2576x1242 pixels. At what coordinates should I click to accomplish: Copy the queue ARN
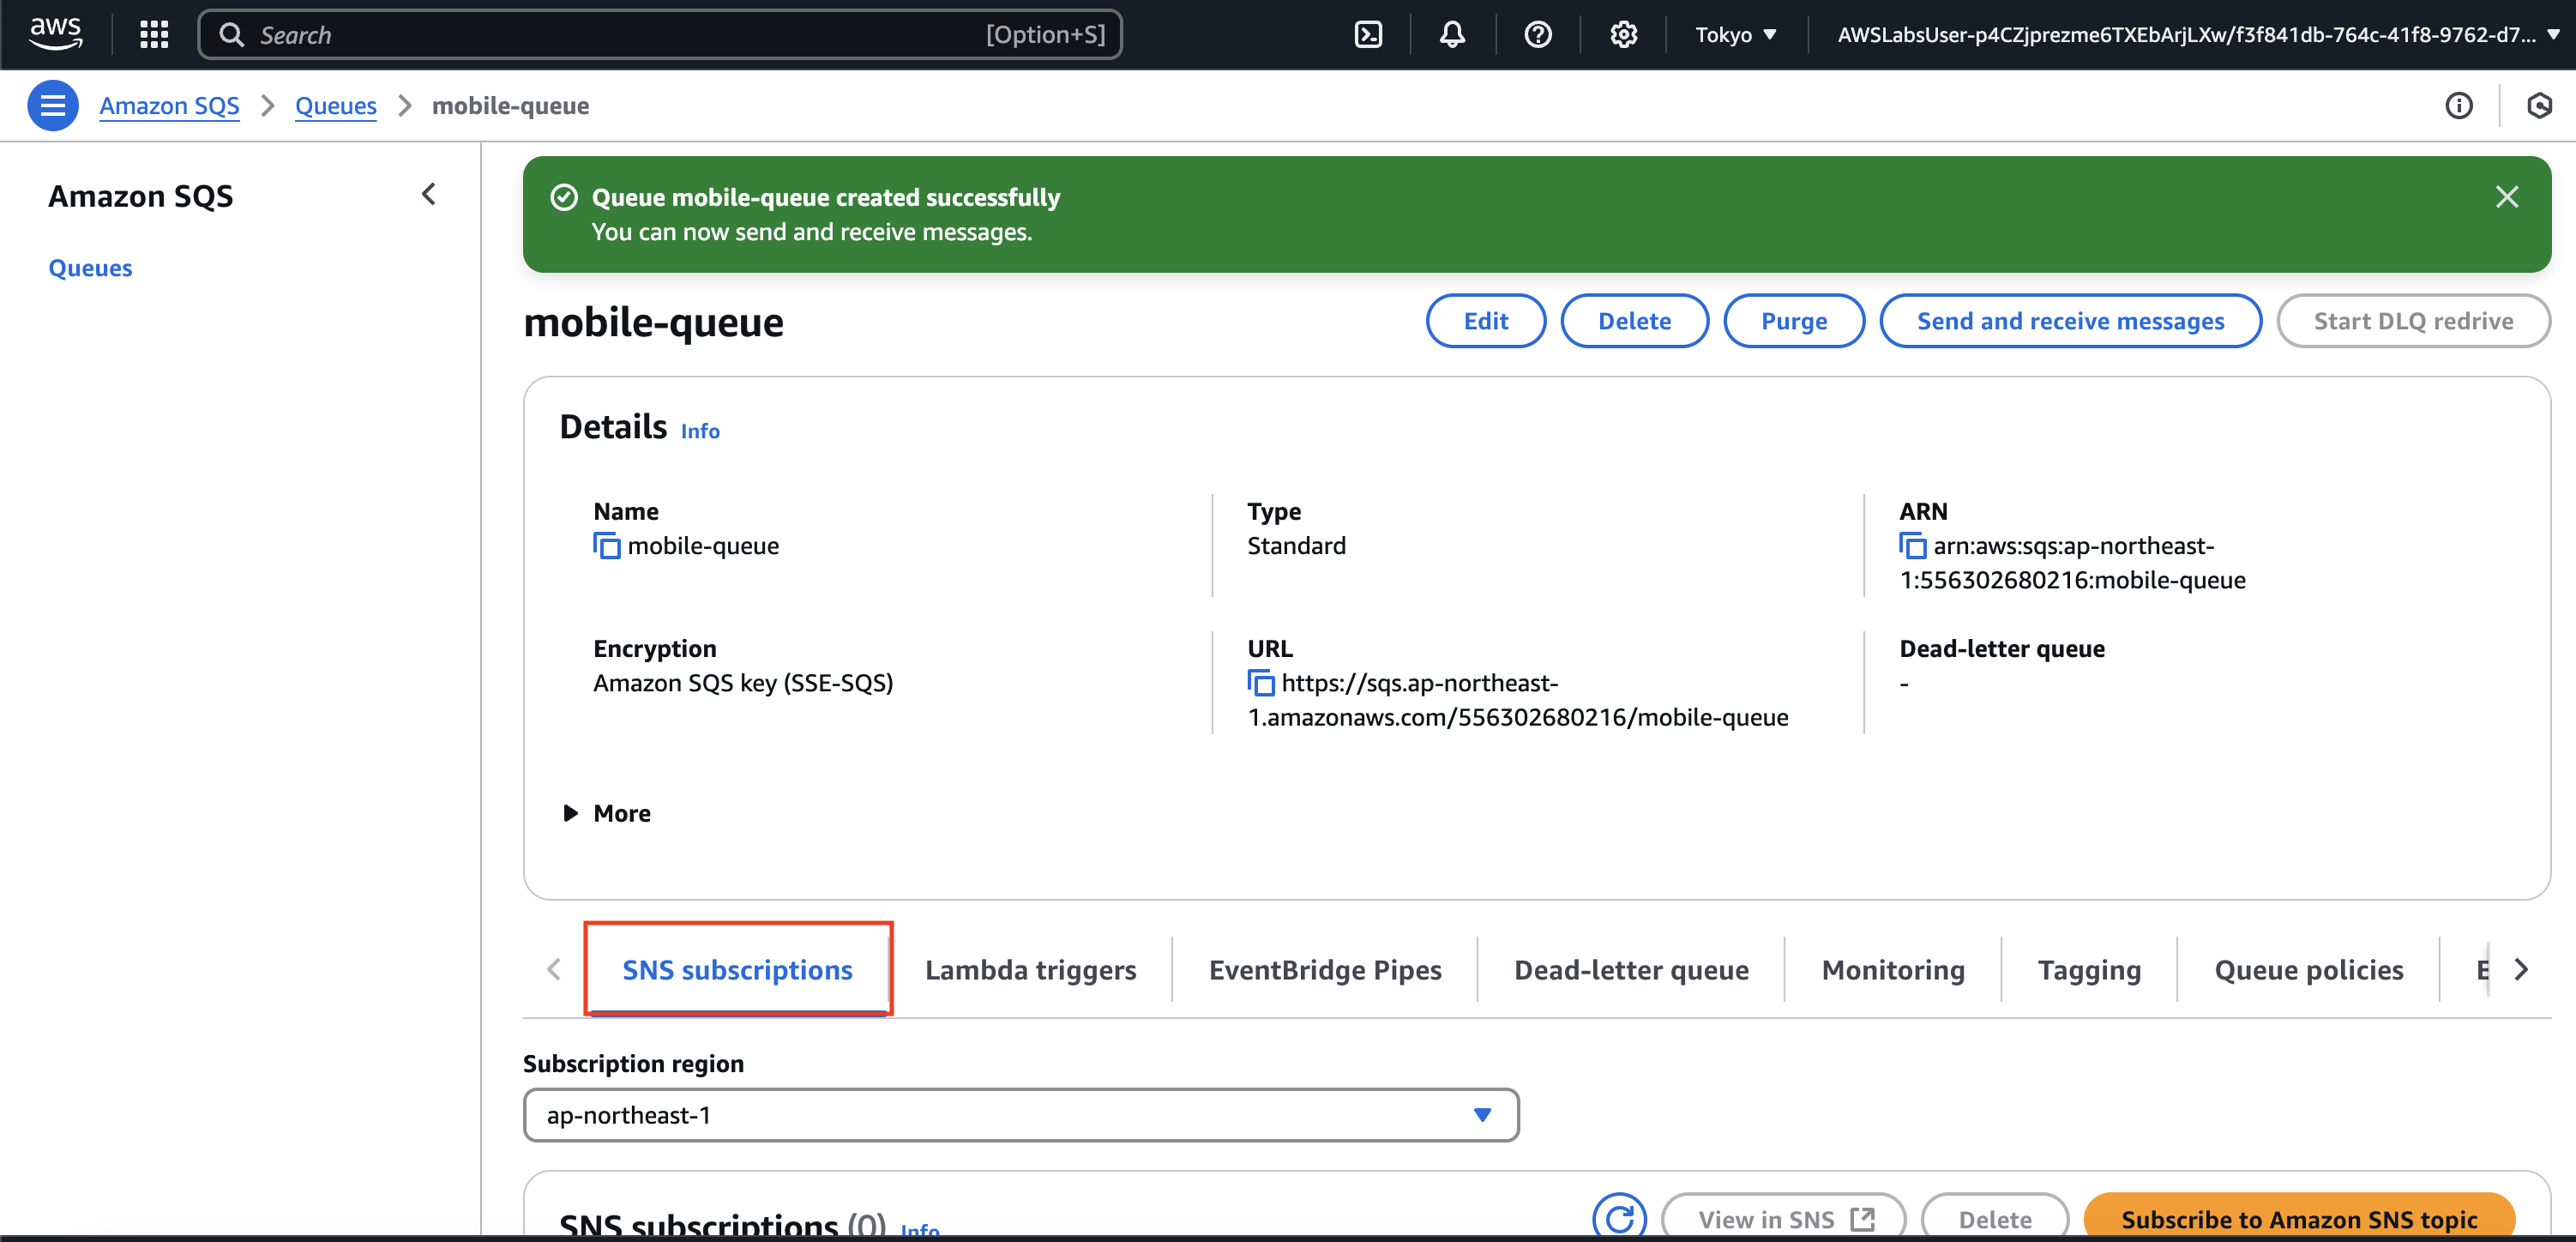point(1912,546)
